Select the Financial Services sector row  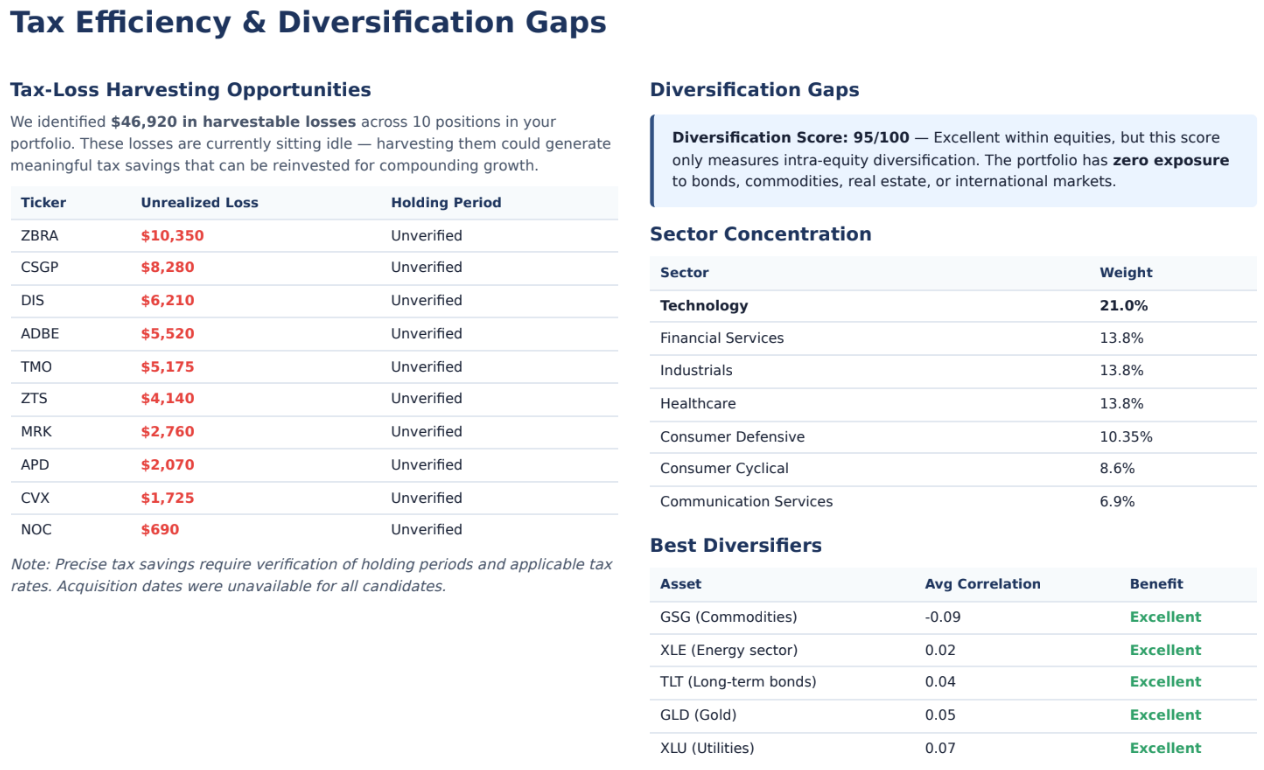[x=953, y=338]
